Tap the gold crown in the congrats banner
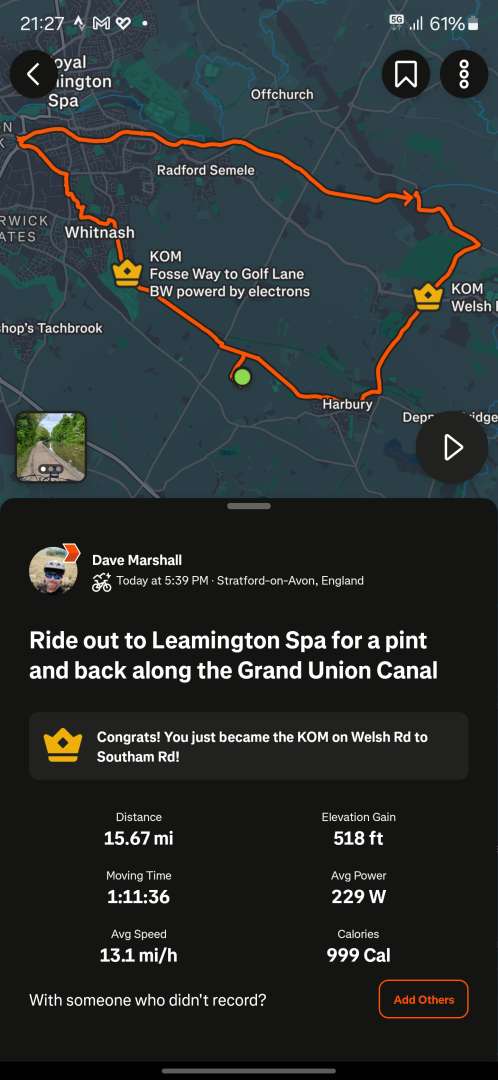This screenshot has height=1080, width=498. tap(63, 745)
